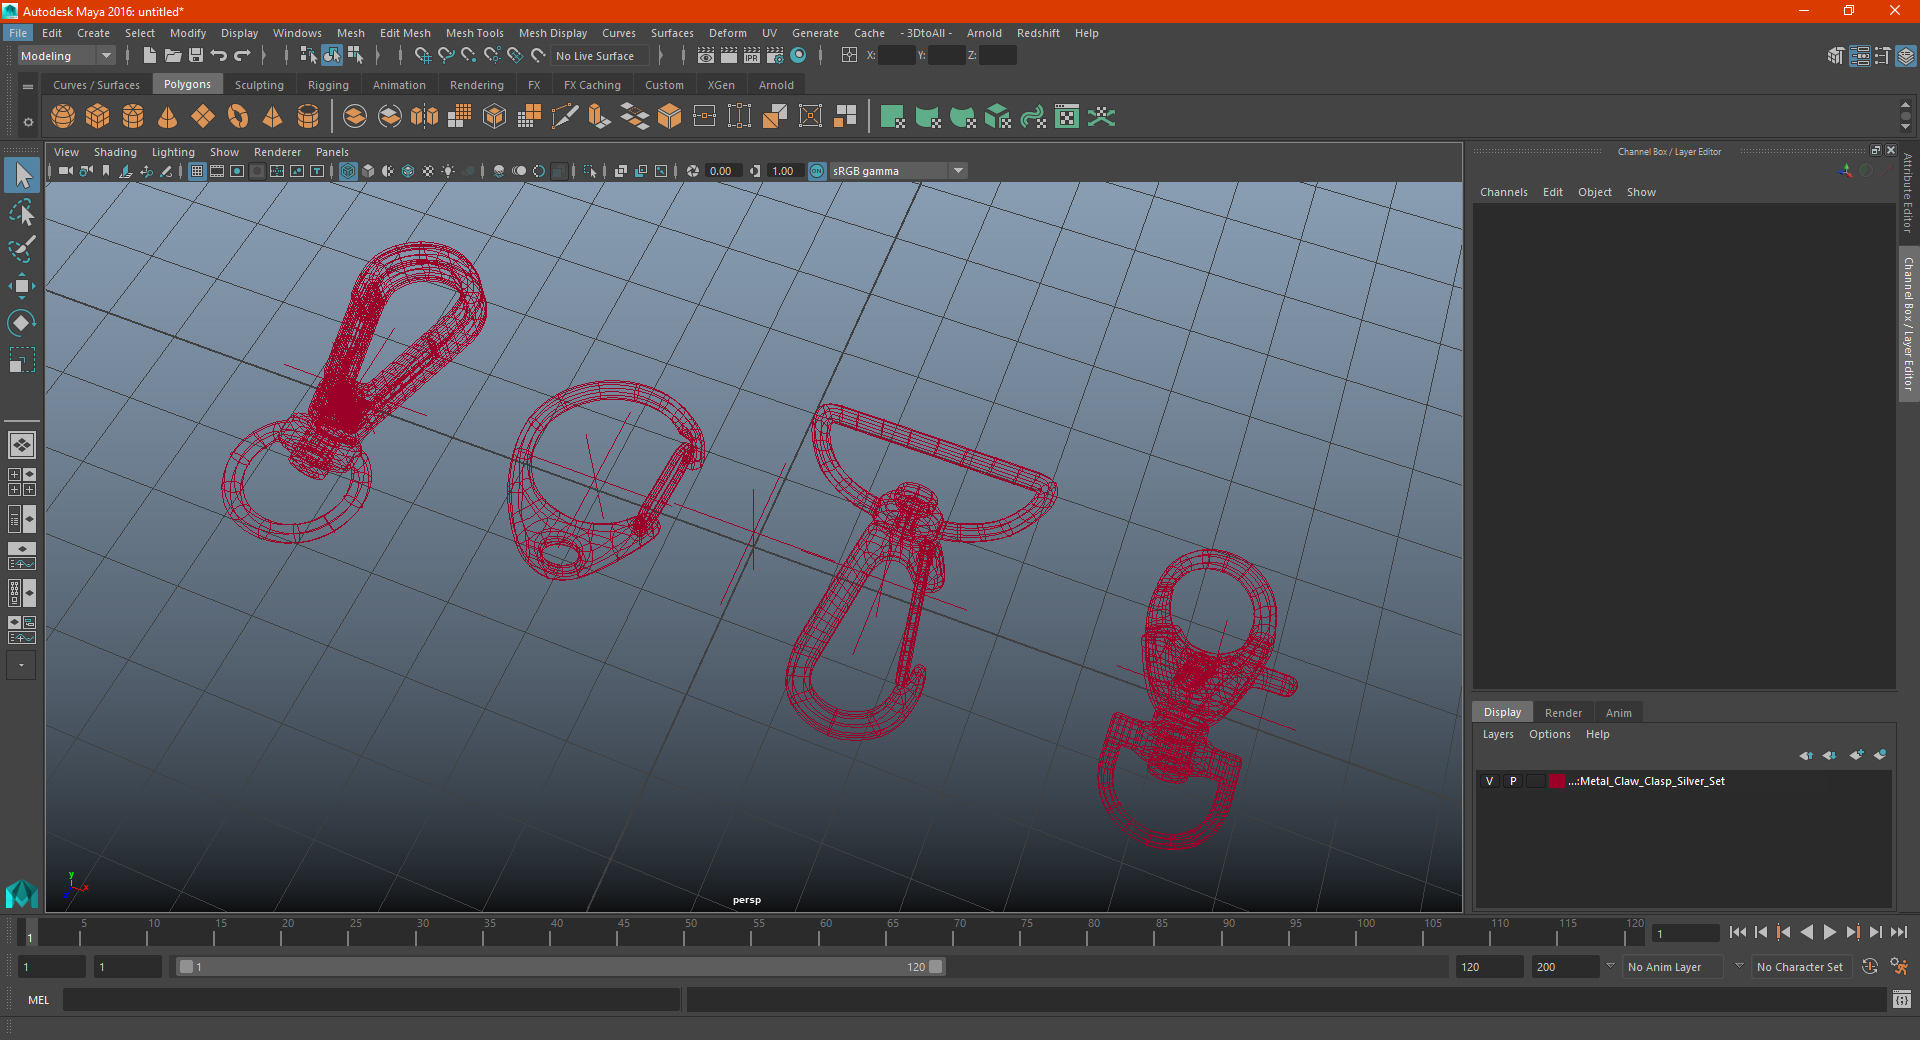Open the IPR render icon
Screen dimensions: 1920x1040
coord(752,56)
